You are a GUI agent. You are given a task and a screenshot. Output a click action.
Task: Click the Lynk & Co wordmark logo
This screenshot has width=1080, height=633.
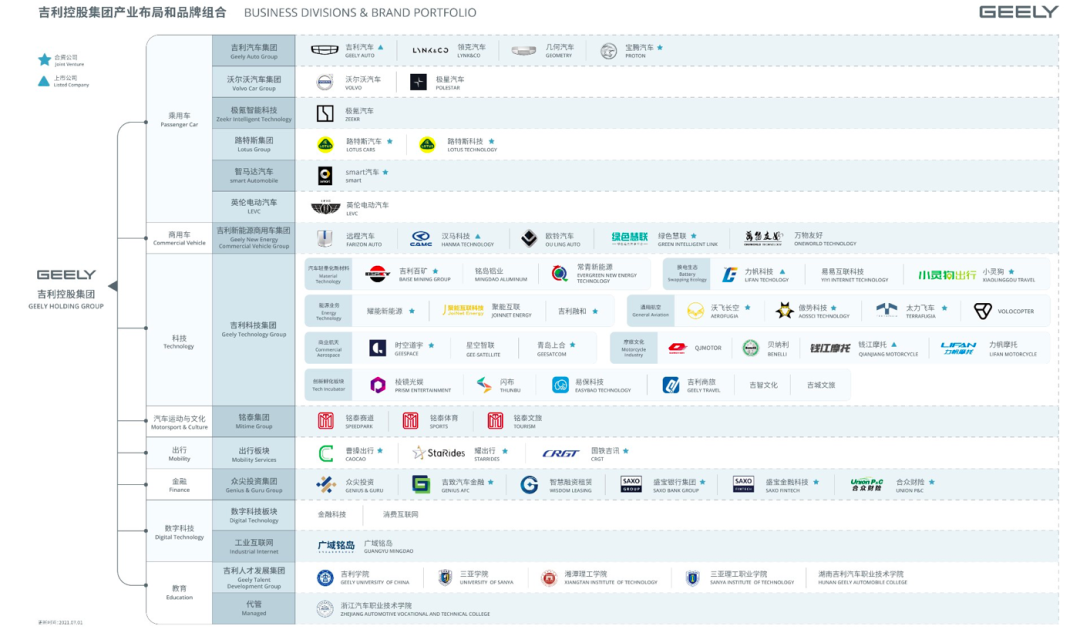point(430,50)
